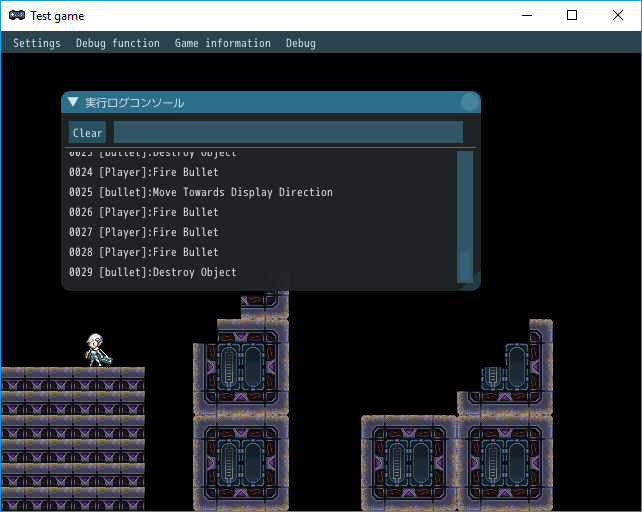Close the Test game window
This screenshot has height=512, width=642.
point(618,16)
